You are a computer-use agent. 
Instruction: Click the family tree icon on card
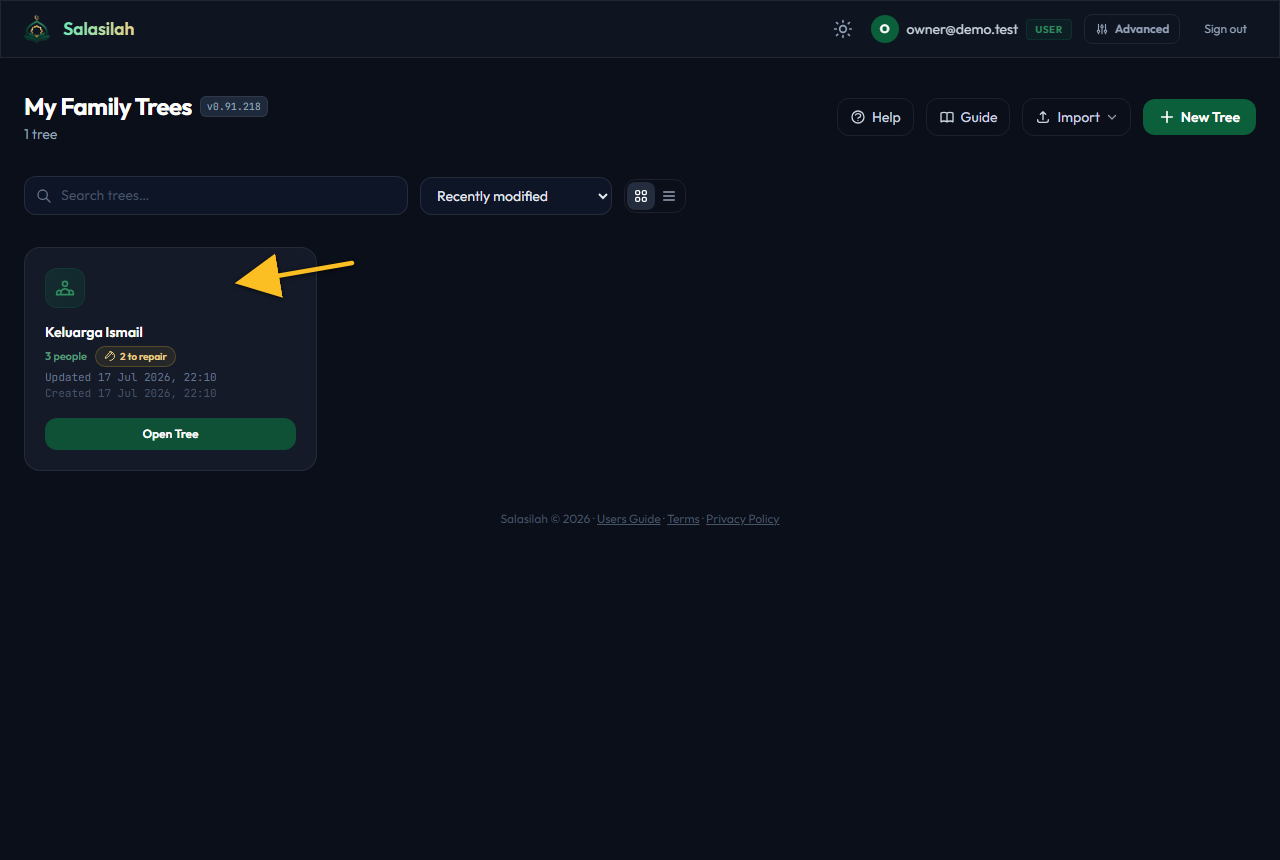click(65, 288)
